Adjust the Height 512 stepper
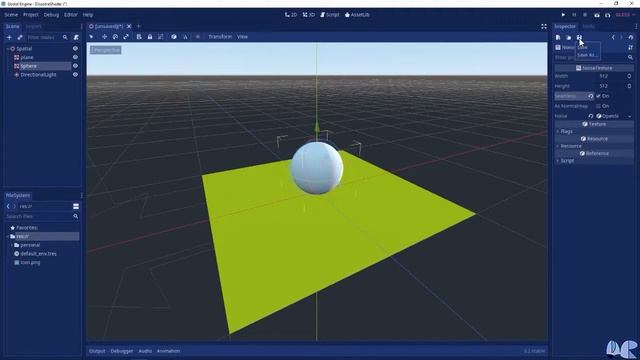Viewport: 640px width, 360px height. (x=629, y=86)
